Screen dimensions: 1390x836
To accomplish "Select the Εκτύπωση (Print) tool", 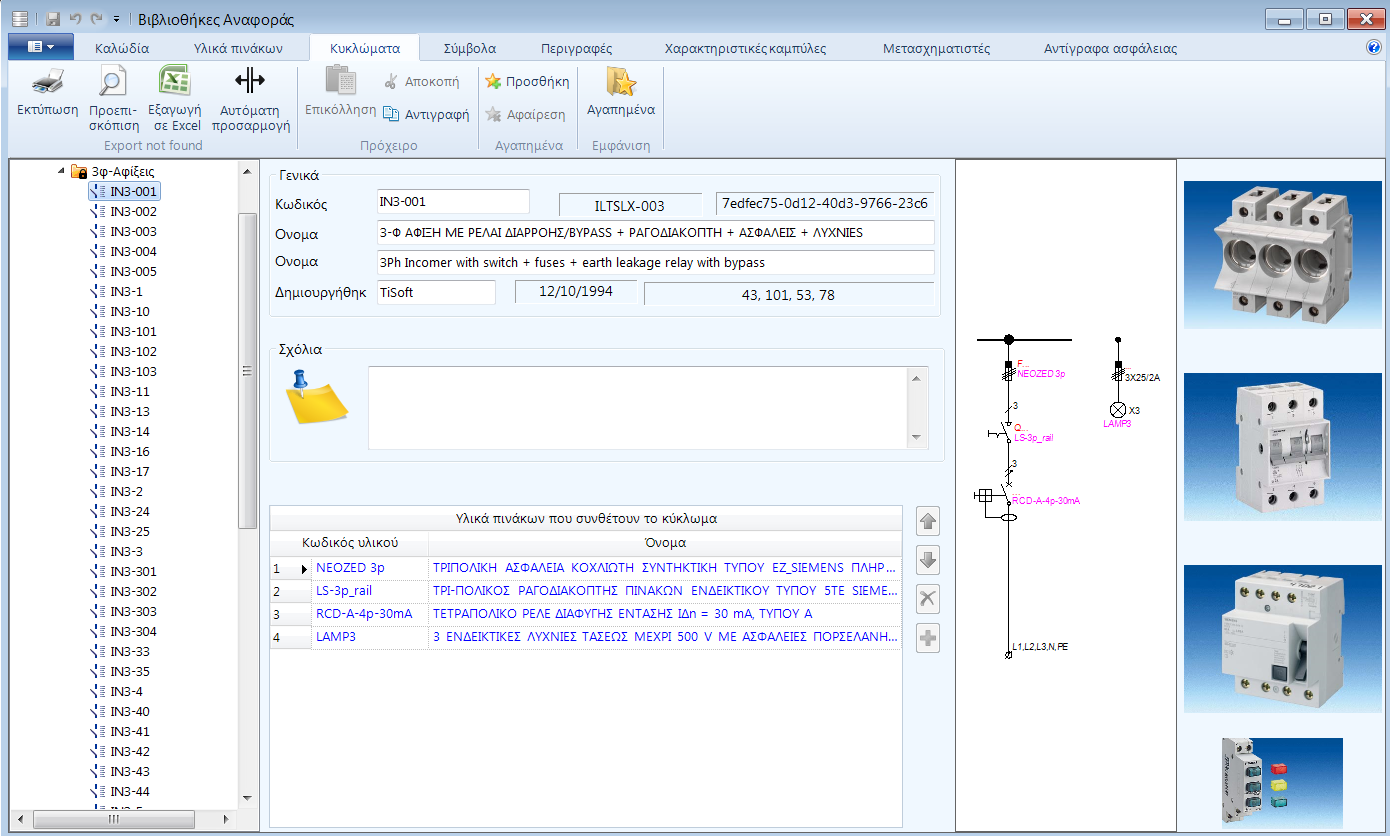I will coord(46,95).
